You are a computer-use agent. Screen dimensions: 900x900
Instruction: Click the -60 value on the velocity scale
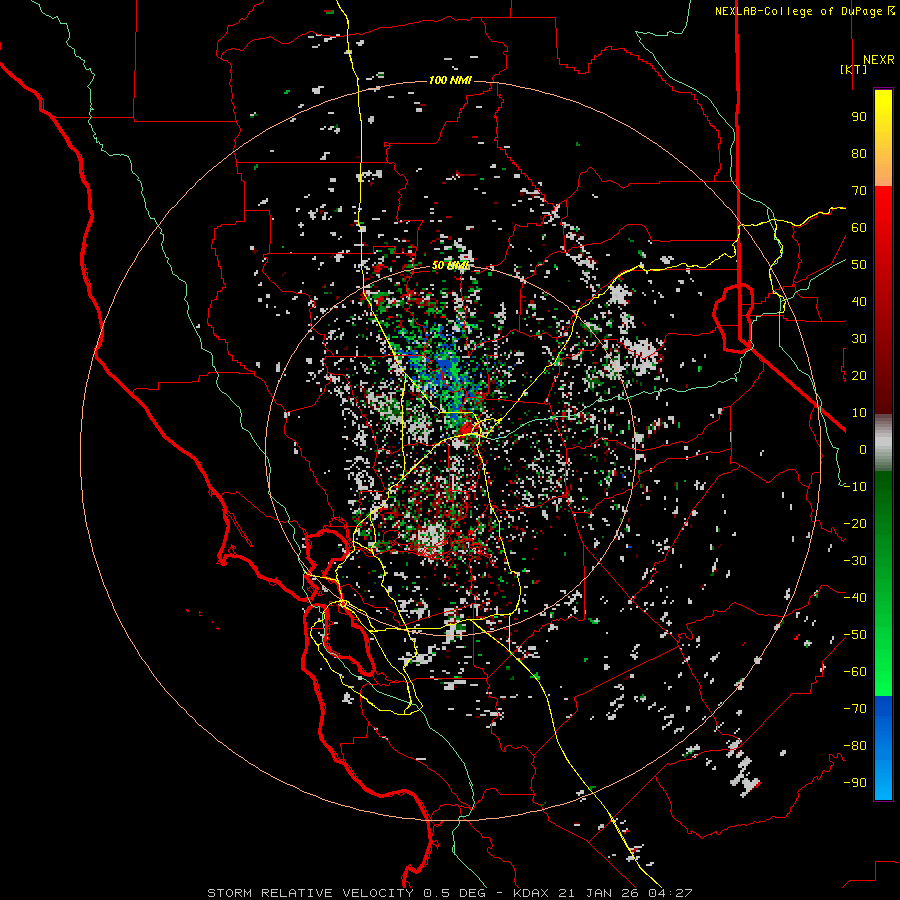pyautogui.click(x=855, y=672)
